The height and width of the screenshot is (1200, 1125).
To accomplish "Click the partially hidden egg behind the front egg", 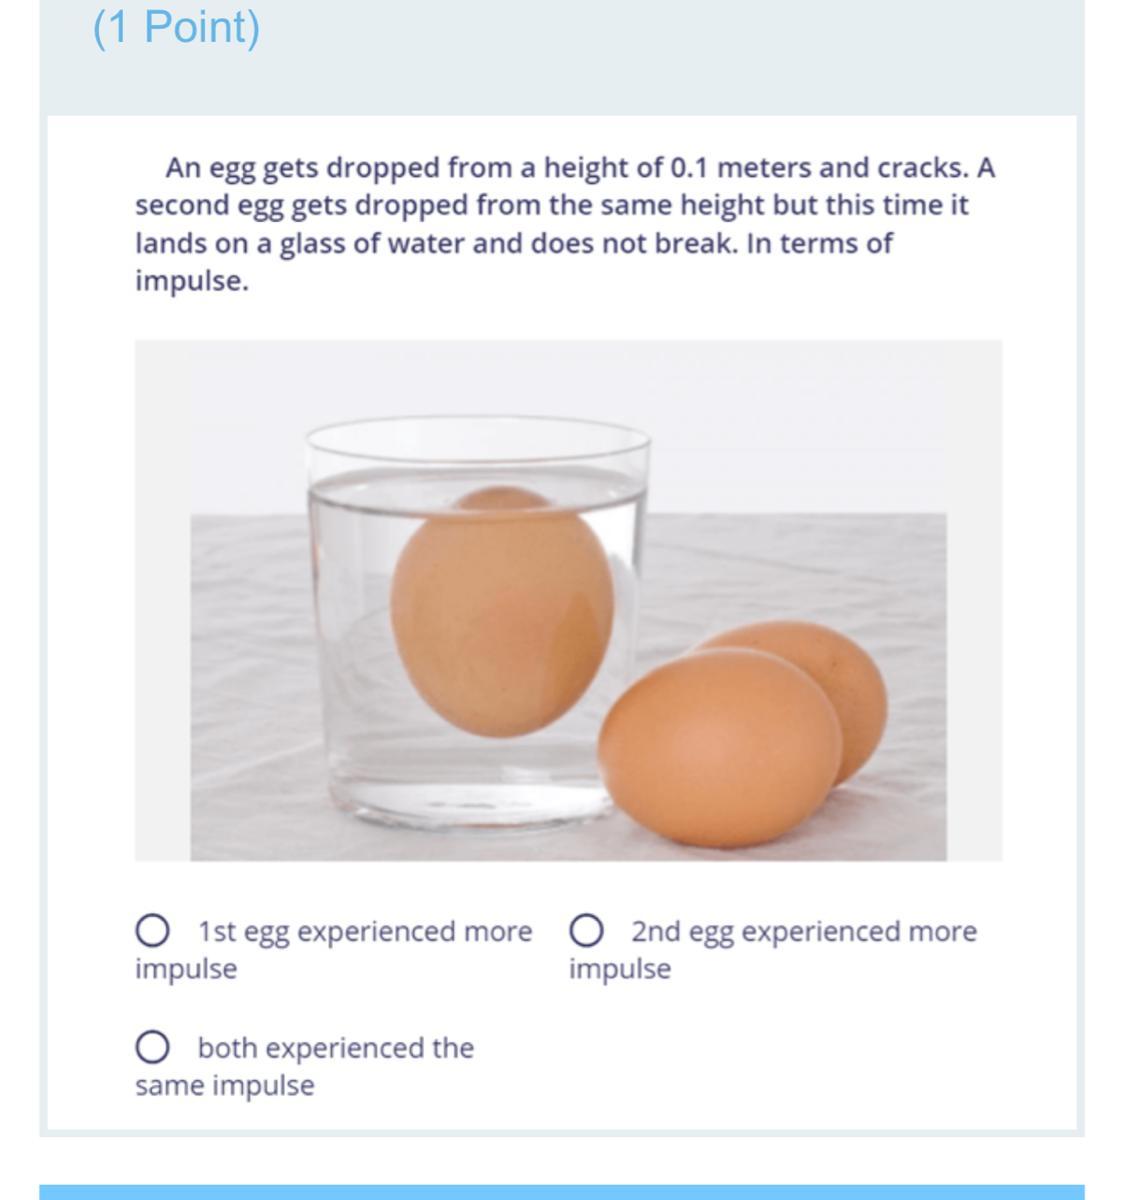I will (840, 680).
